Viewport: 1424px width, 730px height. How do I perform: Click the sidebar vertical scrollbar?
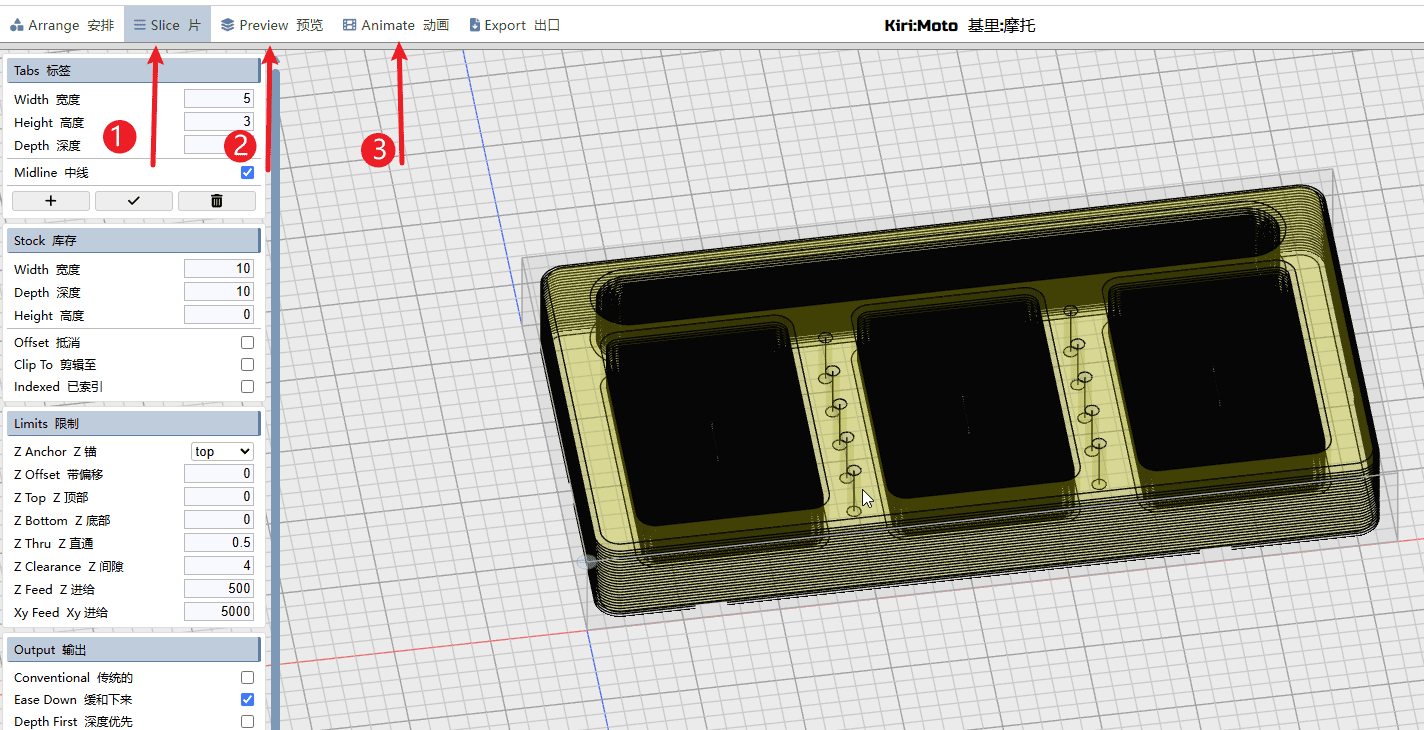click(275, 400)
